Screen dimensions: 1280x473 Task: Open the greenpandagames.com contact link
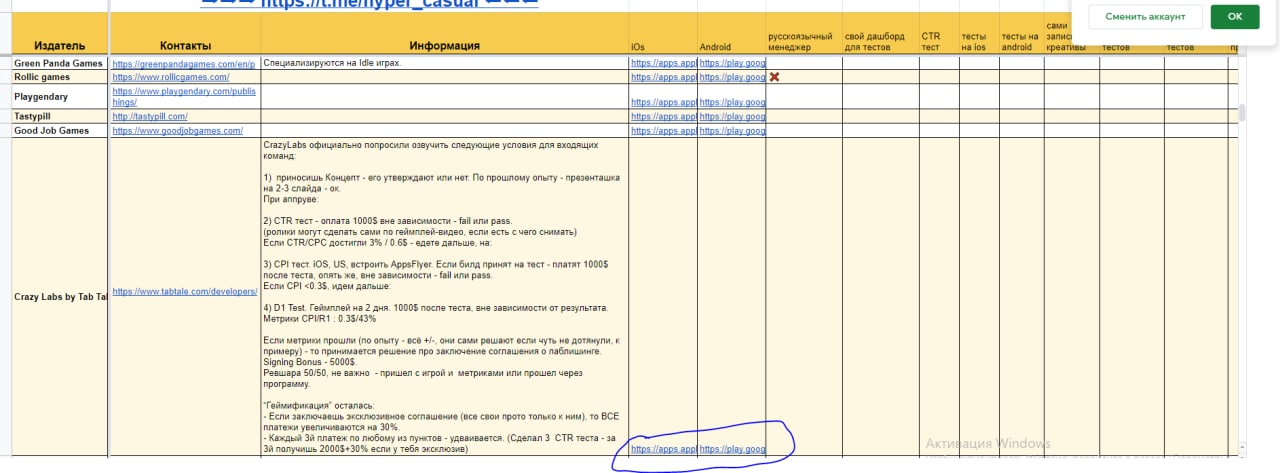(184, 64)
